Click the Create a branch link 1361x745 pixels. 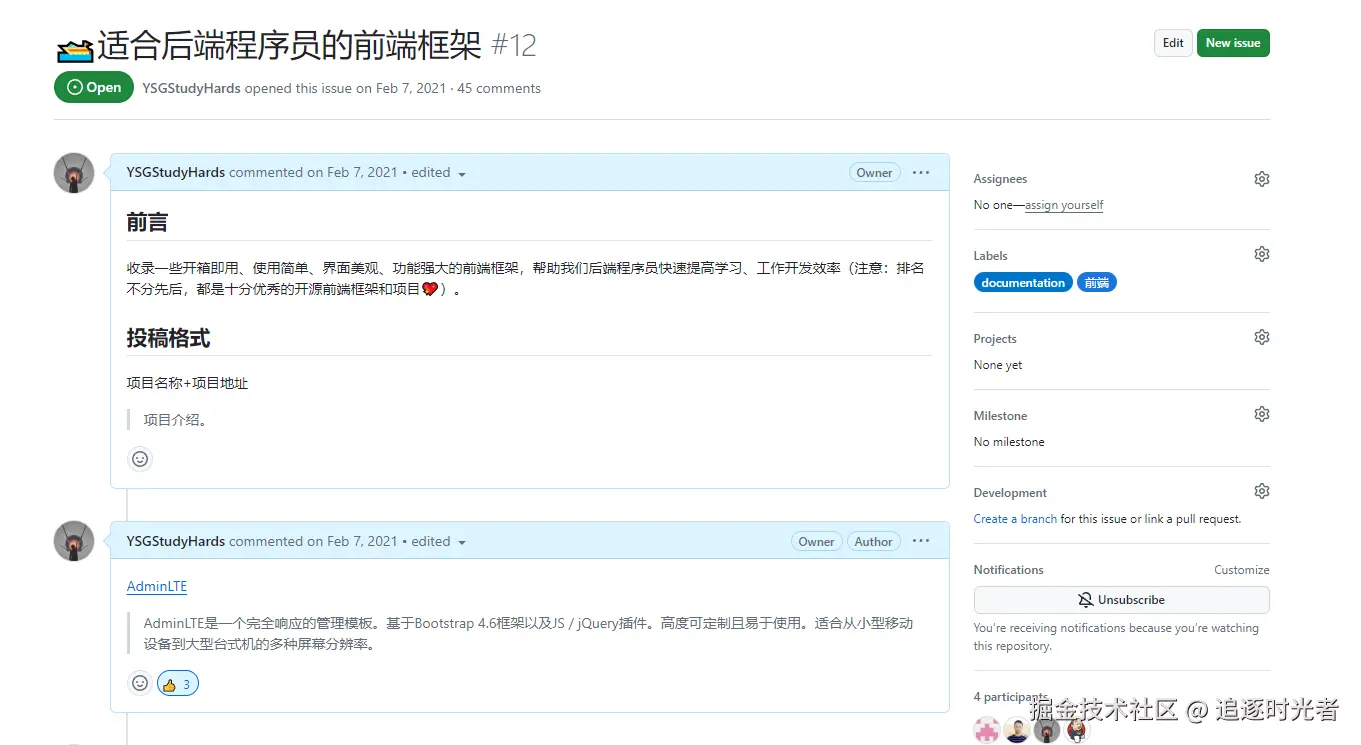(1015, 519)
